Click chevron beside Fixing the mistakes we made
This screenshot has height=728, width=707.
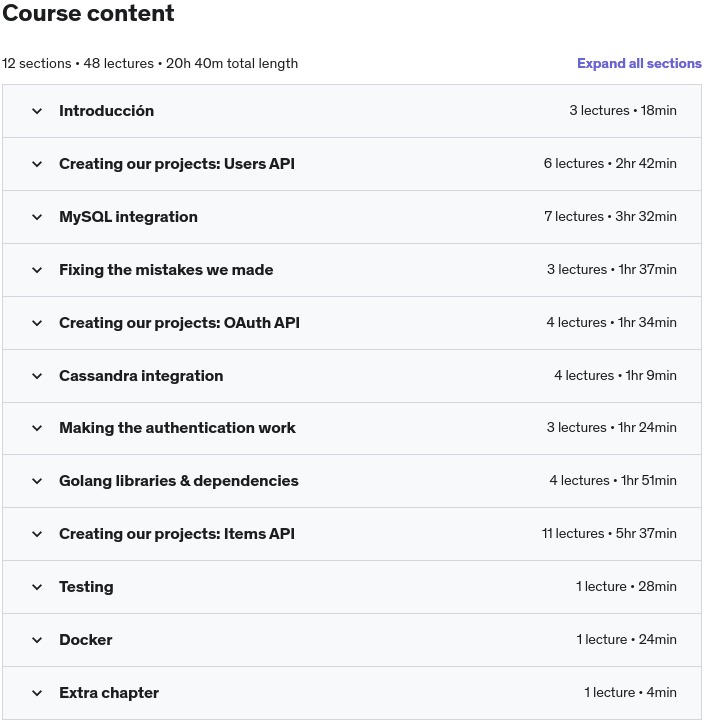(x=37, y=270)
